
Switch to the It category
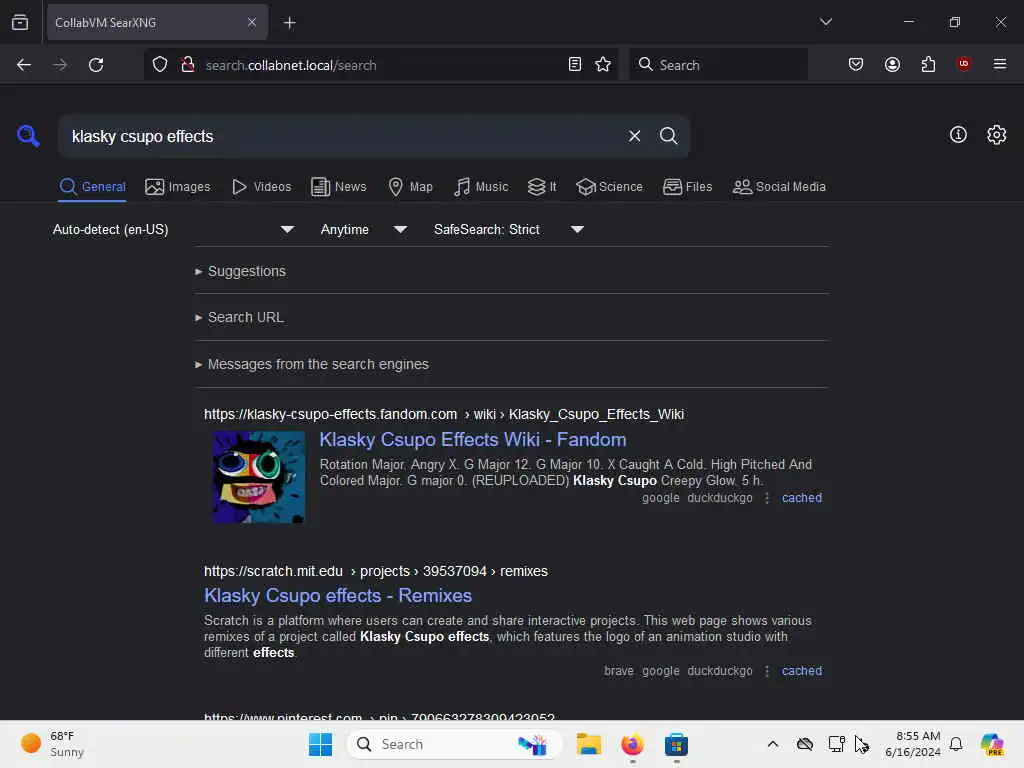point(542,187)
